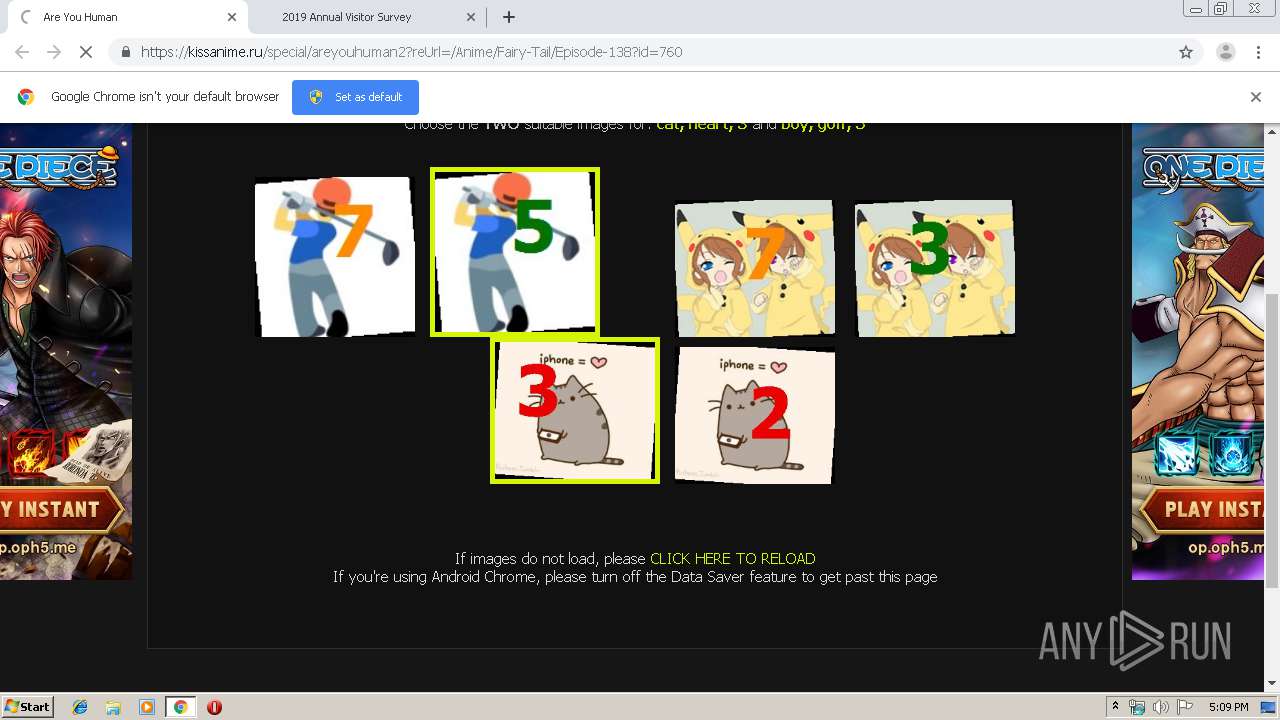Click the 5:09 PM taskbar clock

click(x=1228, y=707)
